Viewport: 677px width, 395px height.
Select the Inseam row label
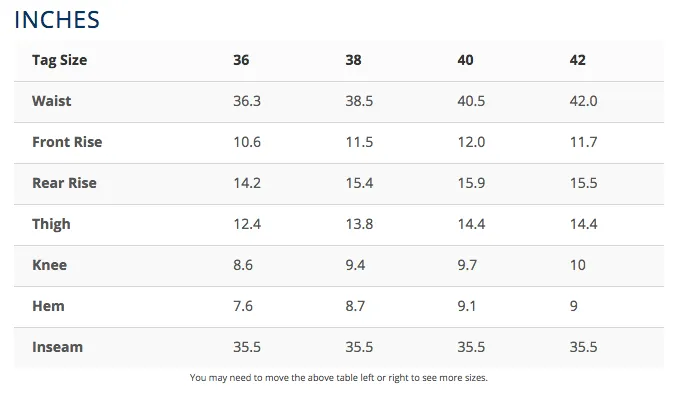pyautogui.click(x=57, y=347)
